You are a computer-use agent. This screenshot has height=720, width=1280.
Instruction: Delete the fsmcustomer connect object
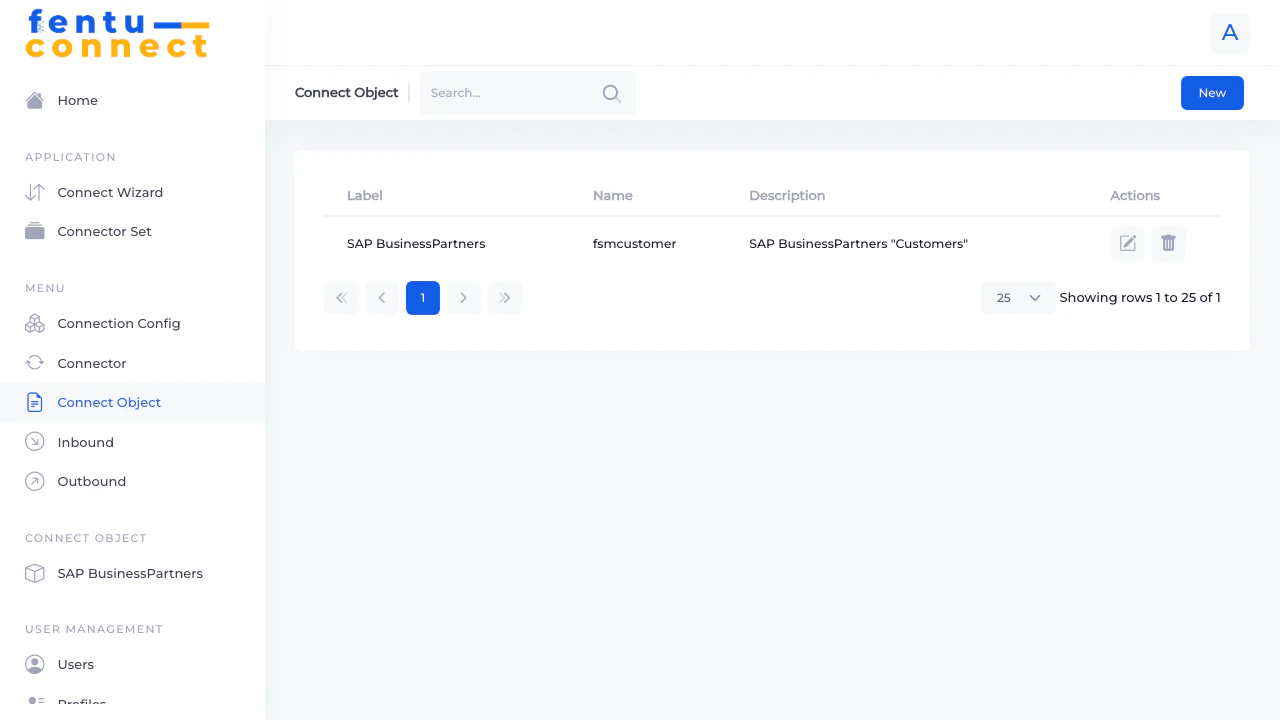point(1168,243)
